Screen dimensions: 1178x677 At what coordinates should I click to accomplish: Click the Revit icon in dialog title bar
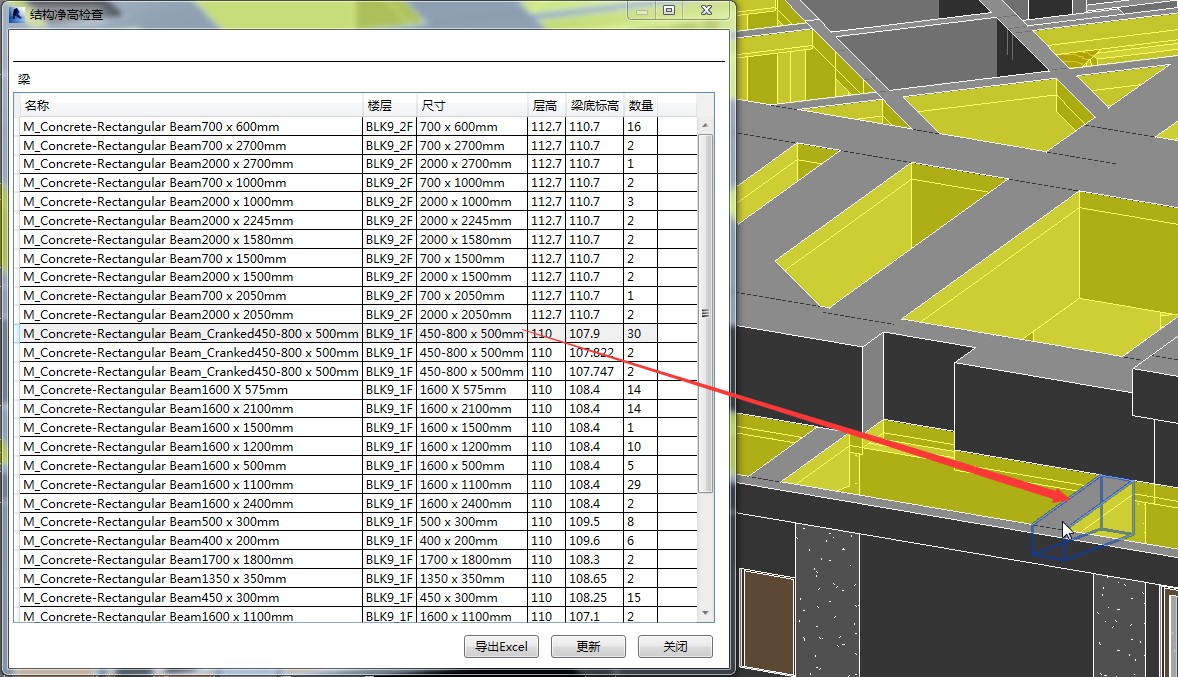(17, 15)
